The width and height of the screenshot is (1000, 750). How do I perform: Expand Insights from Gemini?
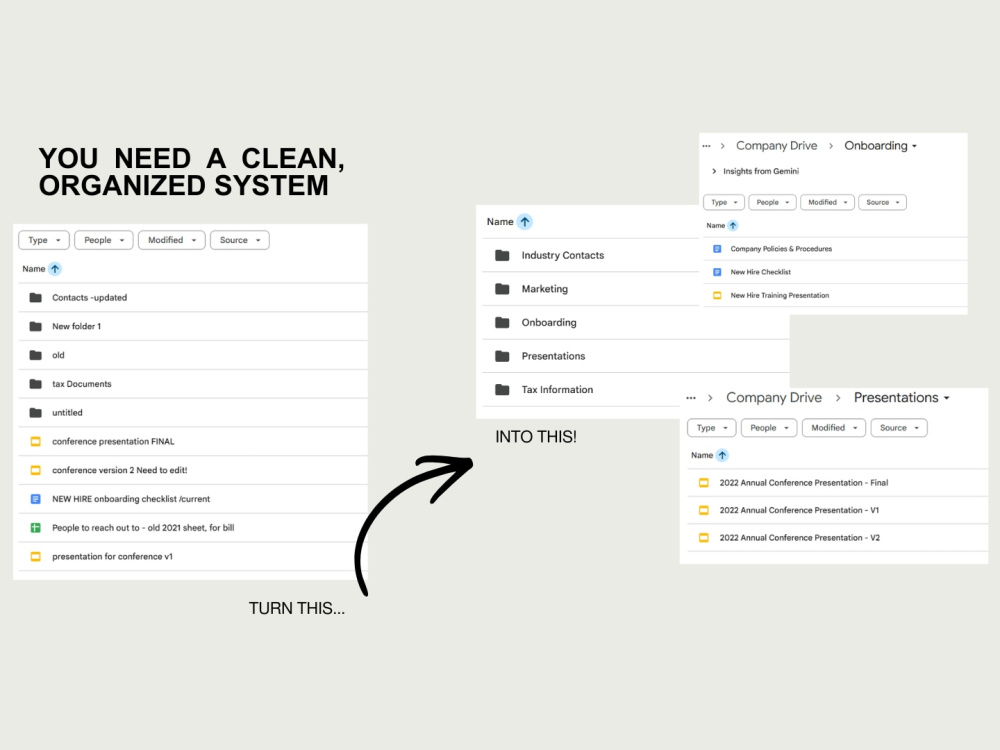(714, 171)
